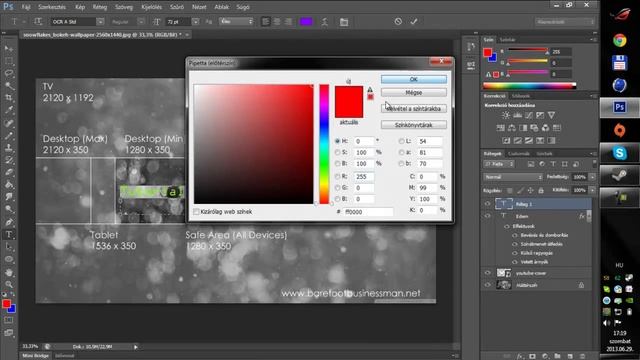This screenshot has width=640, height=360.
Task: Switch to the Színtárak tab
Action: (508, 40)
